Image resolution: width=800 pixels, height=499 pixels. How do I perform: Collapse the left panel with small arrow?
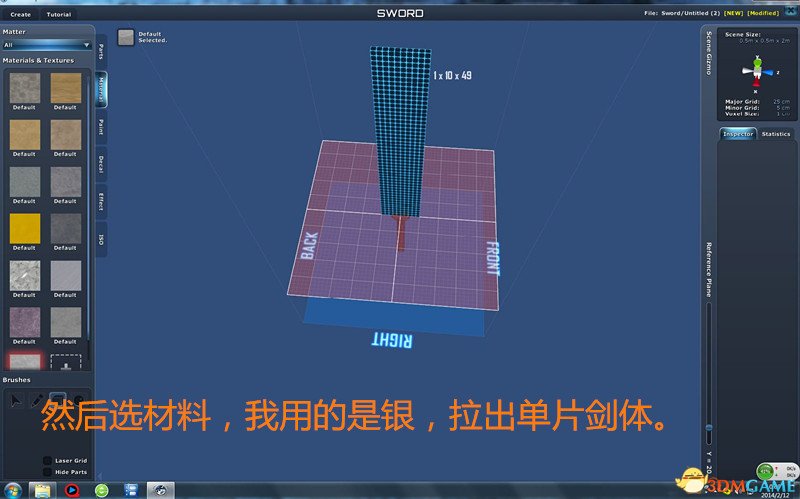(100, 476)
